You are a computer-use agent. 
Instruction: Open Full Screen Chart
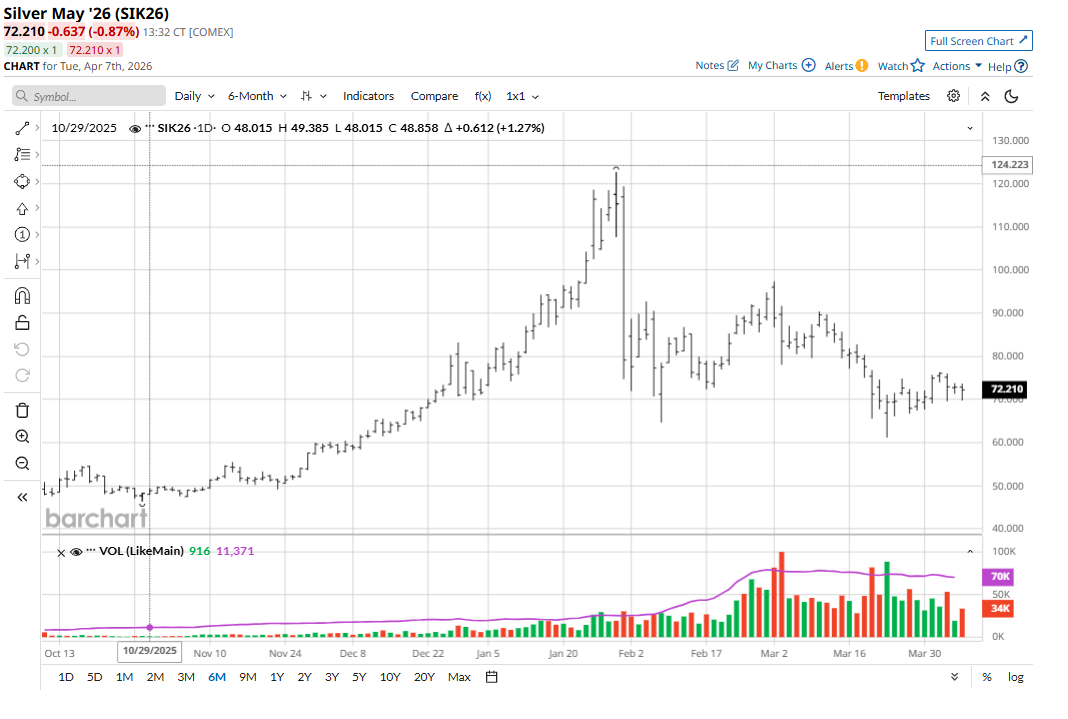(978, 41)
